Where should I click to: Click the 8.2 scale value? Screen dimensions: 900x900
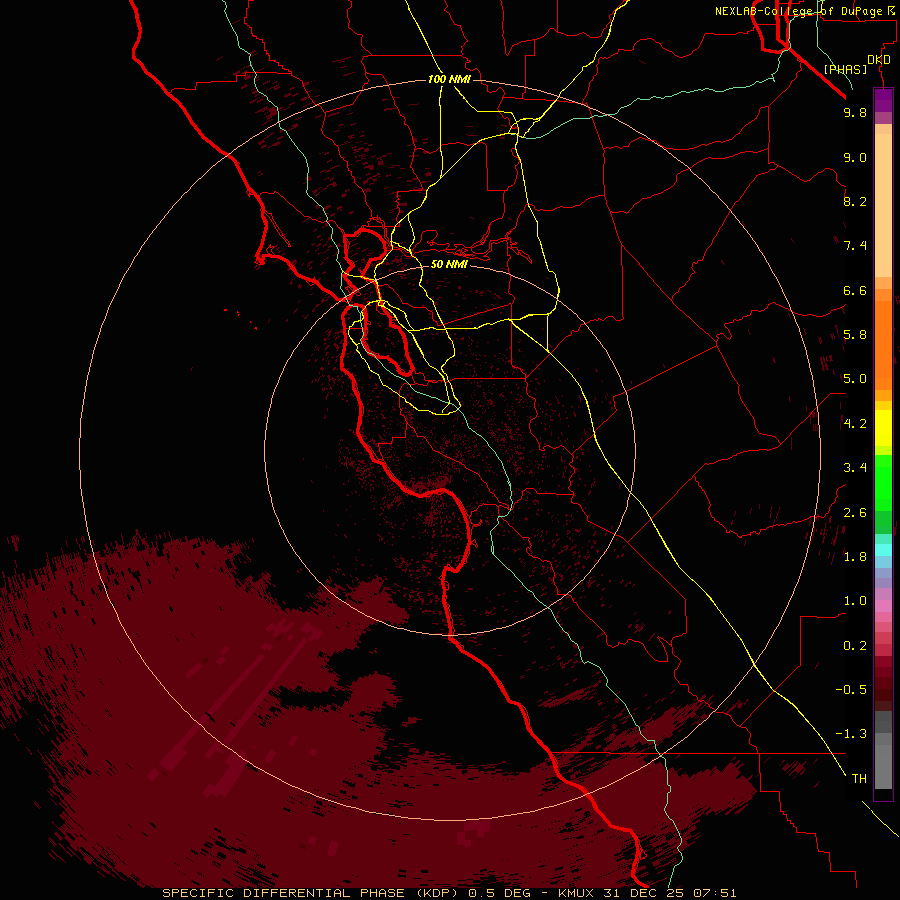(855, 201)
